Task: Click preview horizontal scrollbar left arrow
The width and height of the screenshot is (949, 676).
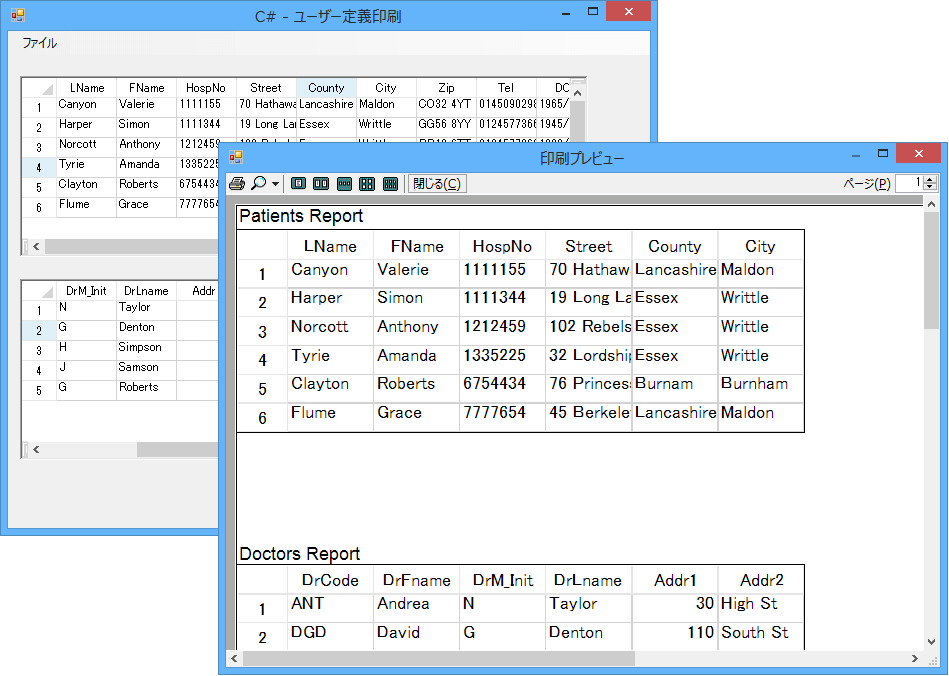Action: click(x=234, y=658)
